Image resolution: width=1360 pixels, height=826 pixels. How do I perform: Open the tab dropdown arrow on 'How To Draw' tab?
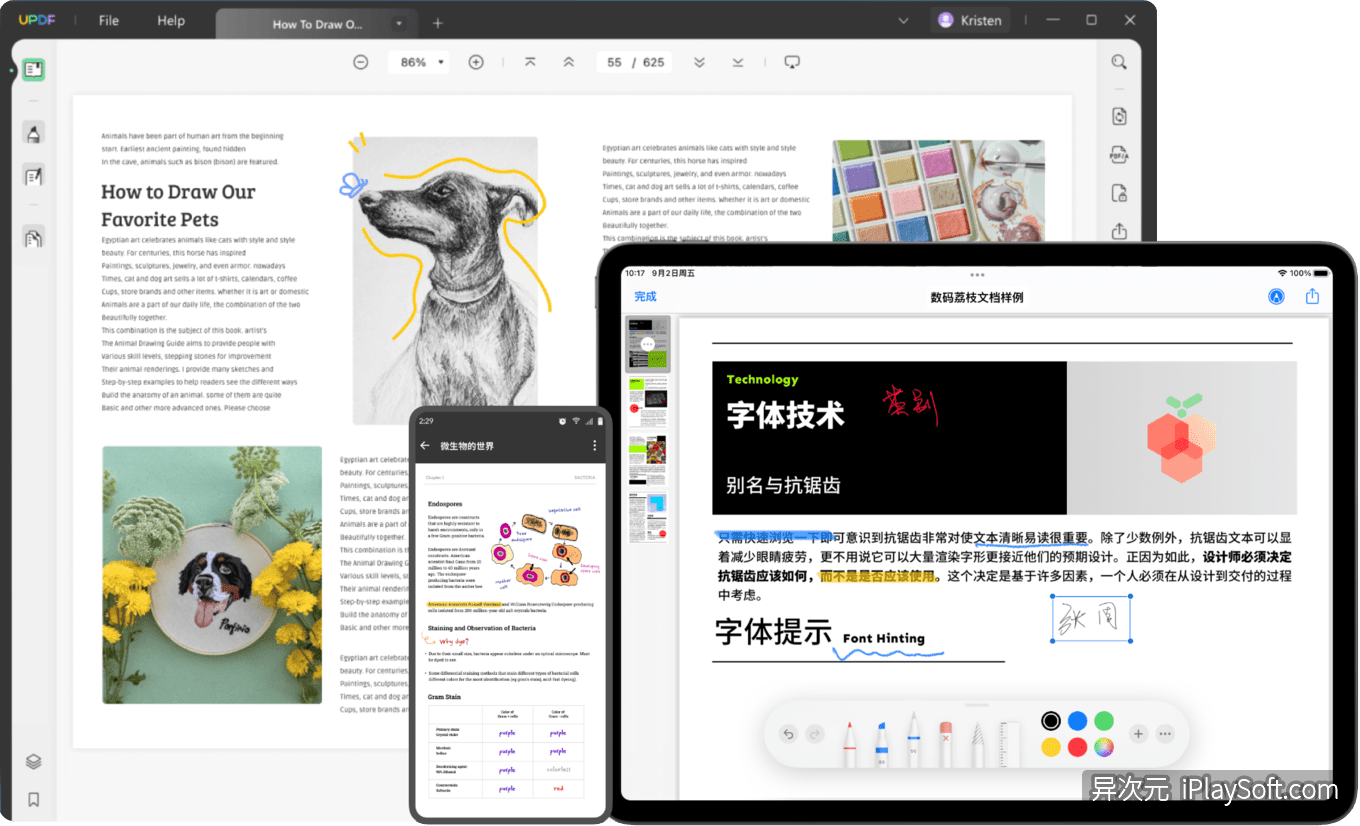pyautogui.click(x=399, y=21)
